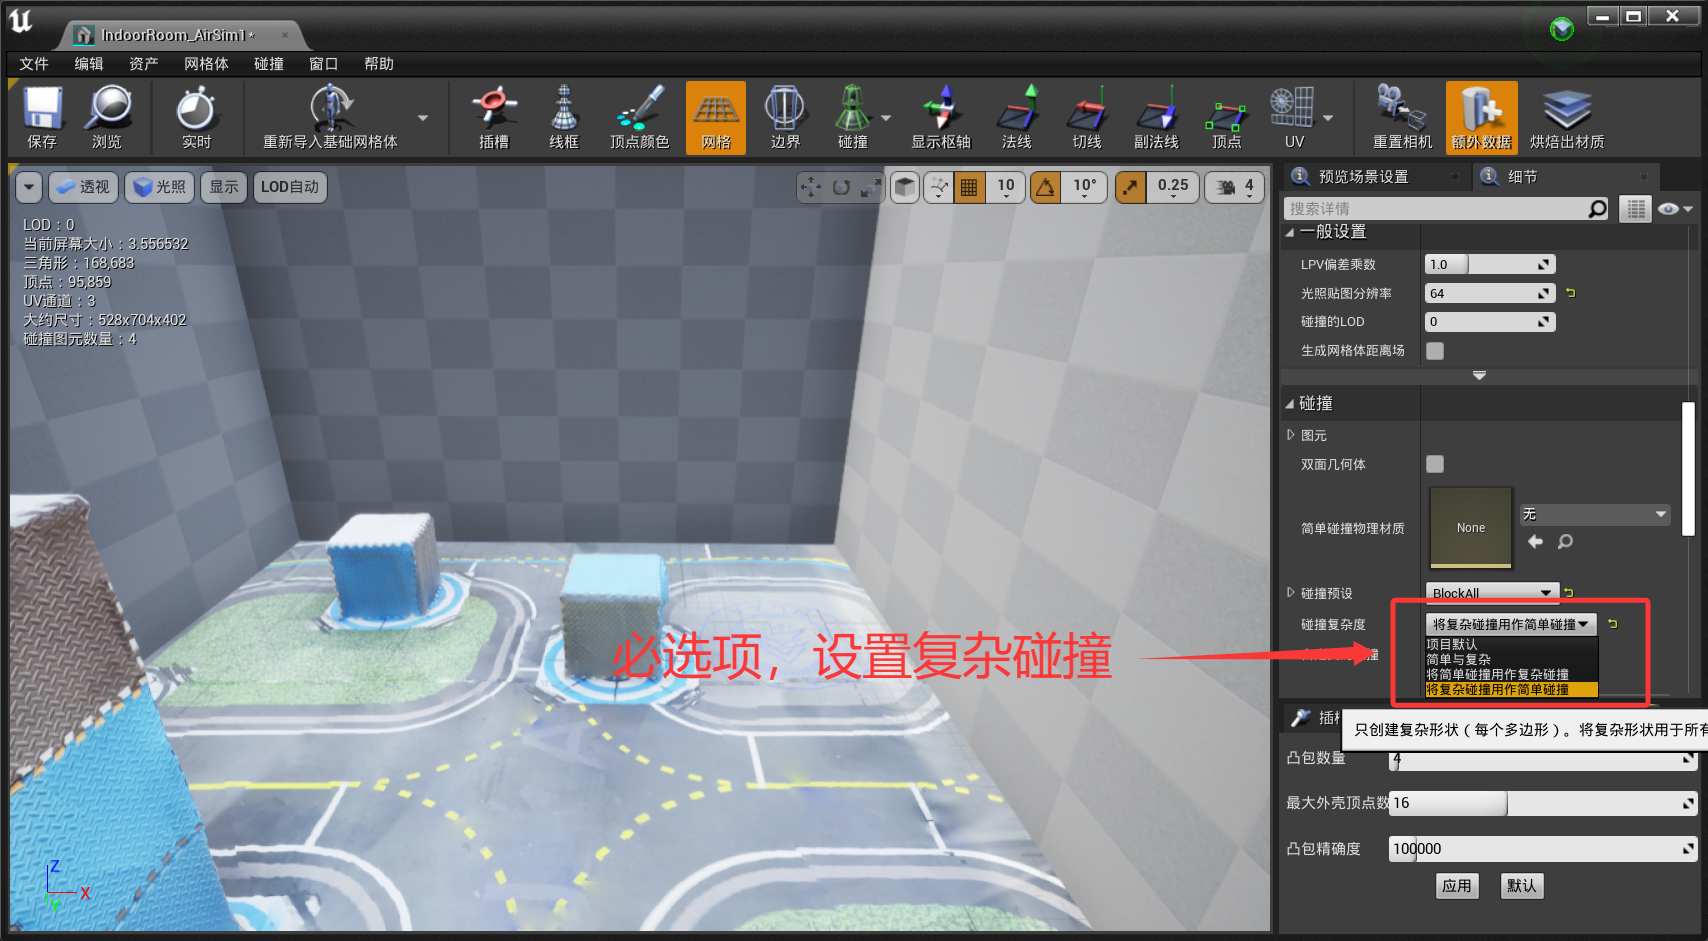Image resolution: width=1708 pixels, height=941 pixels.
Task: Open 窗口 window menu
Action: tap(323, 63)
